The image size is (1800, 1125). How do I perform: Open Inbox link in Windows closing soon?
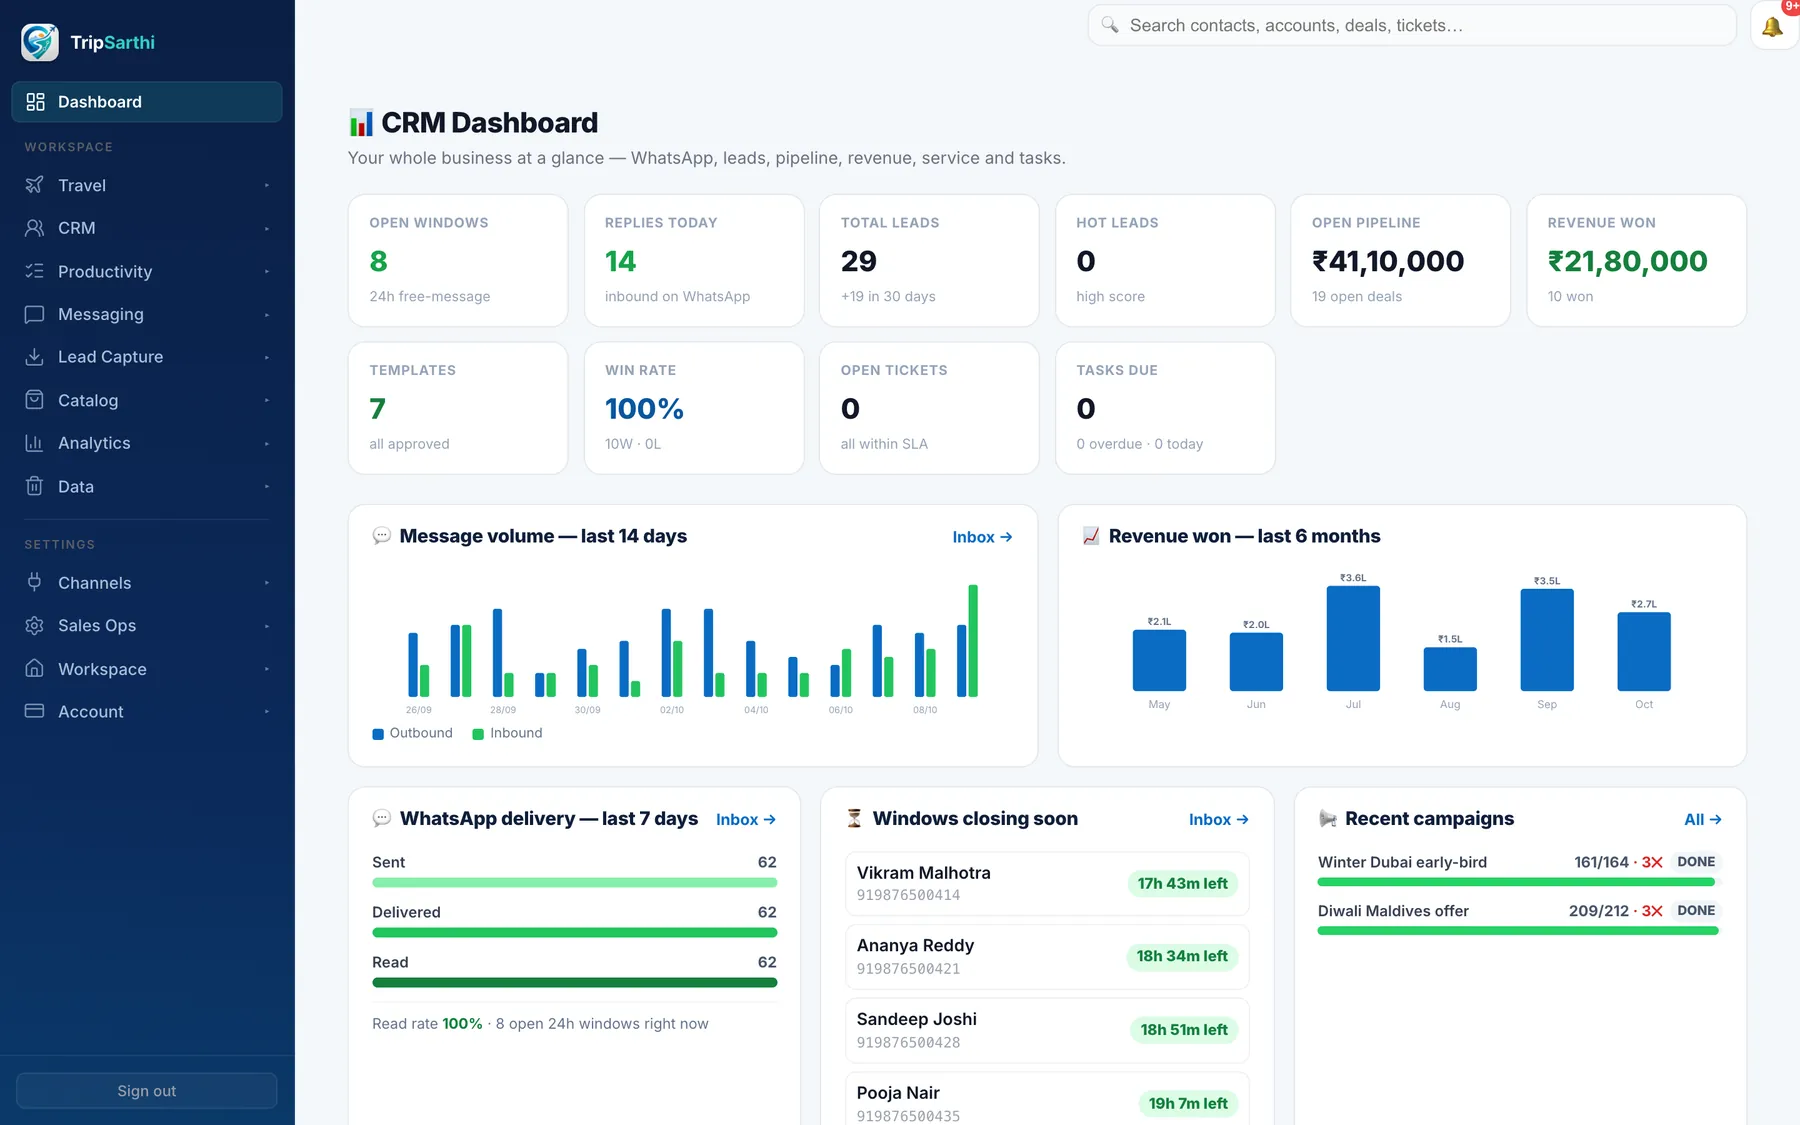(1218, 819)
